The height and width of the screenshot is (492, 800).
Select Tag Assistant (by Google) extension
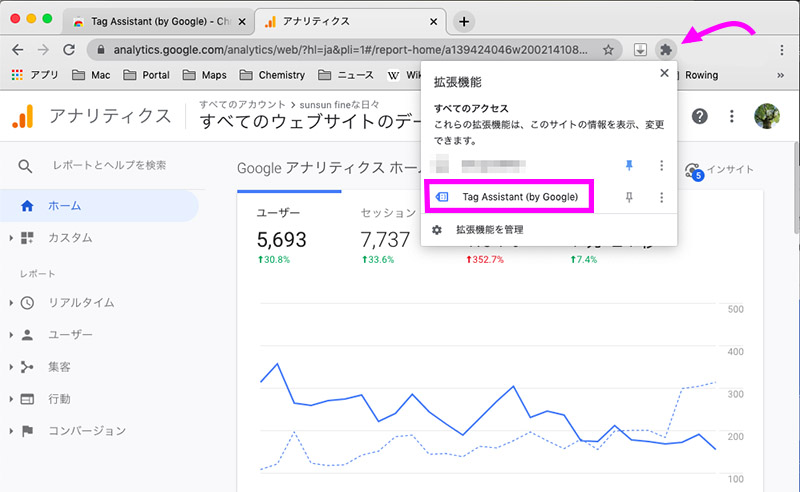pos(520,197)
